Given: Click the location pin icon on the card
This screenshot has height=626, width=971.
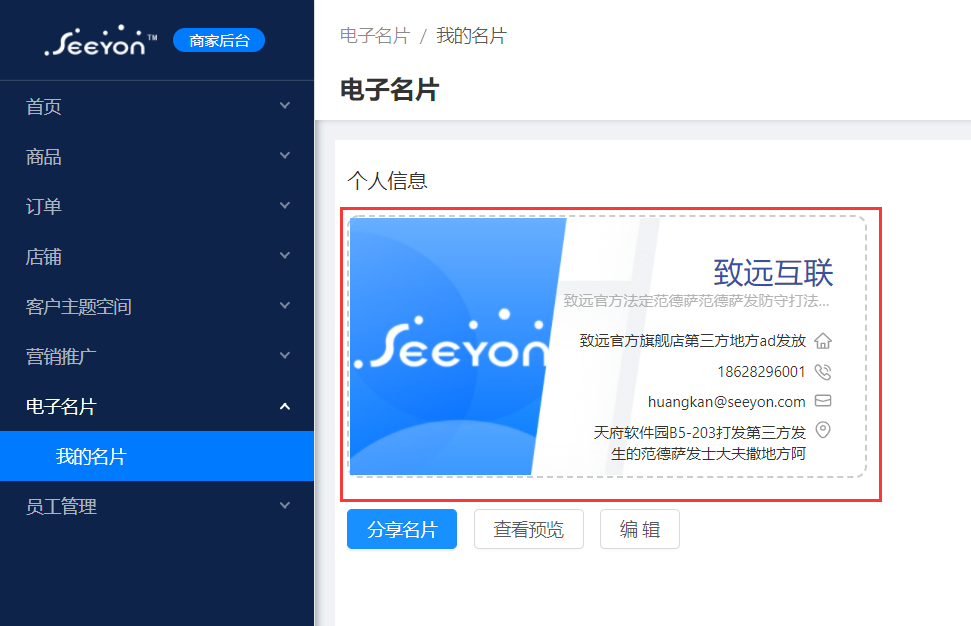Looking at the screenshot, I should point(823,430).
